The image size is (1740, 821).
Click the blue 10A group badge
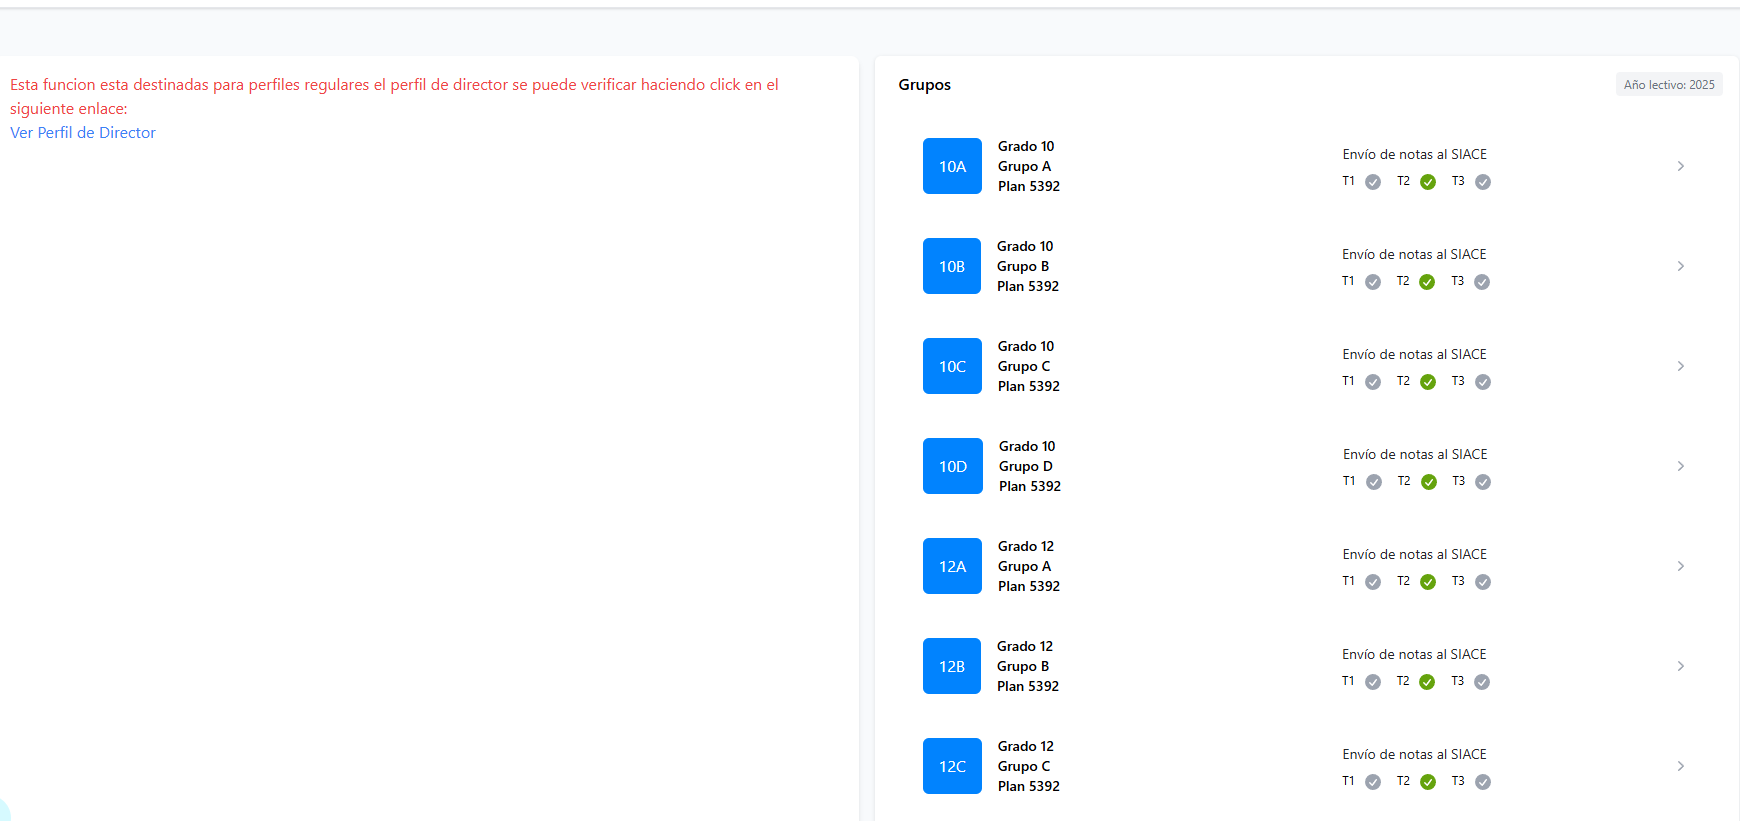[x=952, y=166]
